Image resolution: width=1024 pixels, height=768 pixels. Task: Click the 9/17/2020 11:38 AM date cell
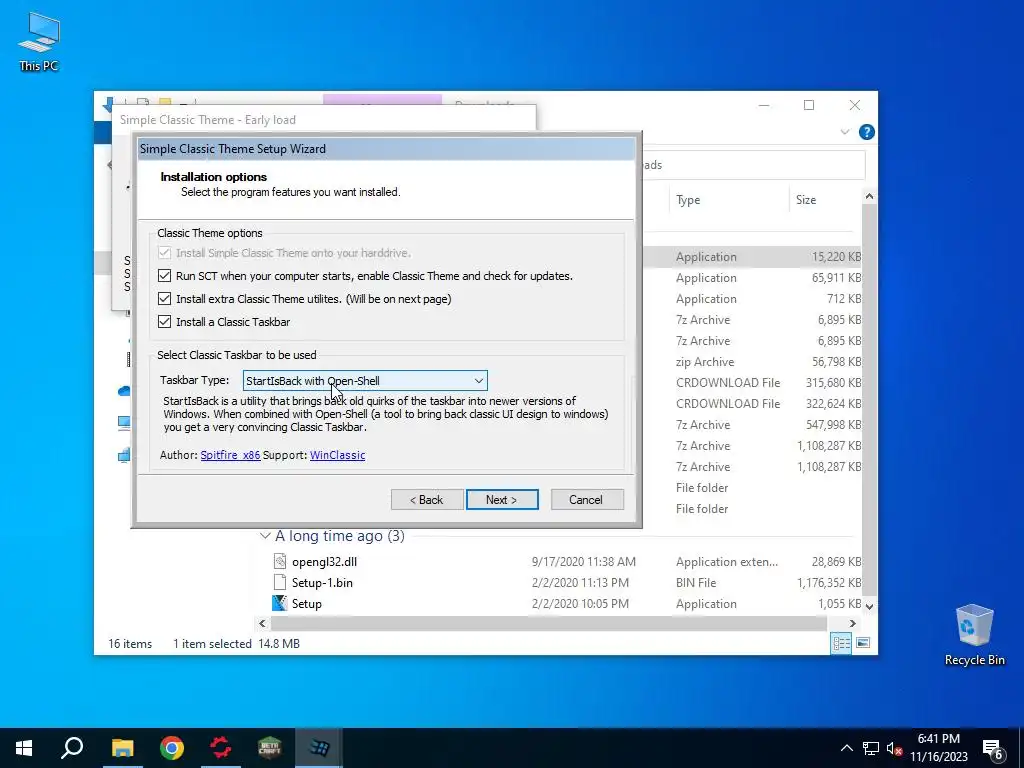click(583, 562)
